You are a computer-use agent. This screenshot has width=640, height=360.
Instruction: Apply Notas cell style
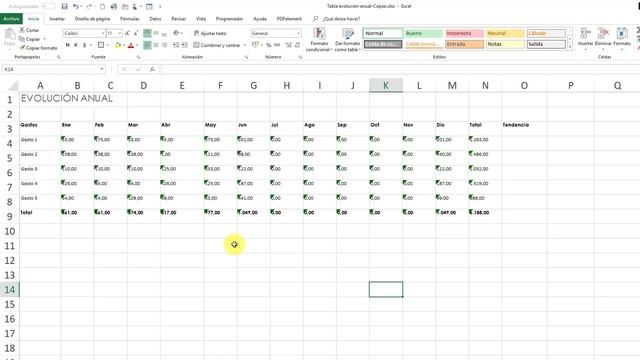[505, 44]
